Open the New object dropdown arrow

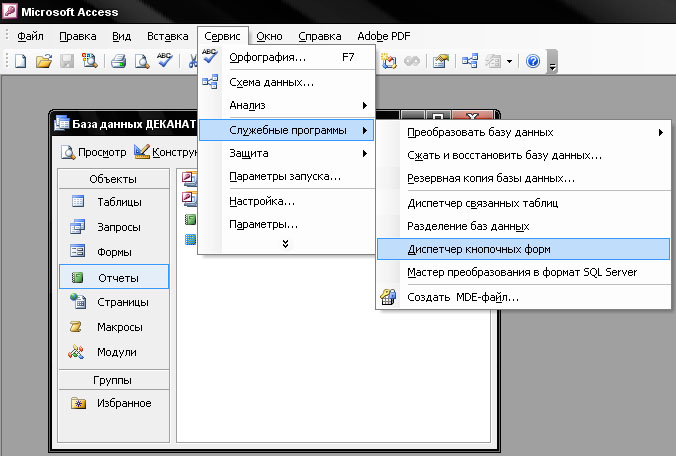pyautogui.click(x=509, y=62)
